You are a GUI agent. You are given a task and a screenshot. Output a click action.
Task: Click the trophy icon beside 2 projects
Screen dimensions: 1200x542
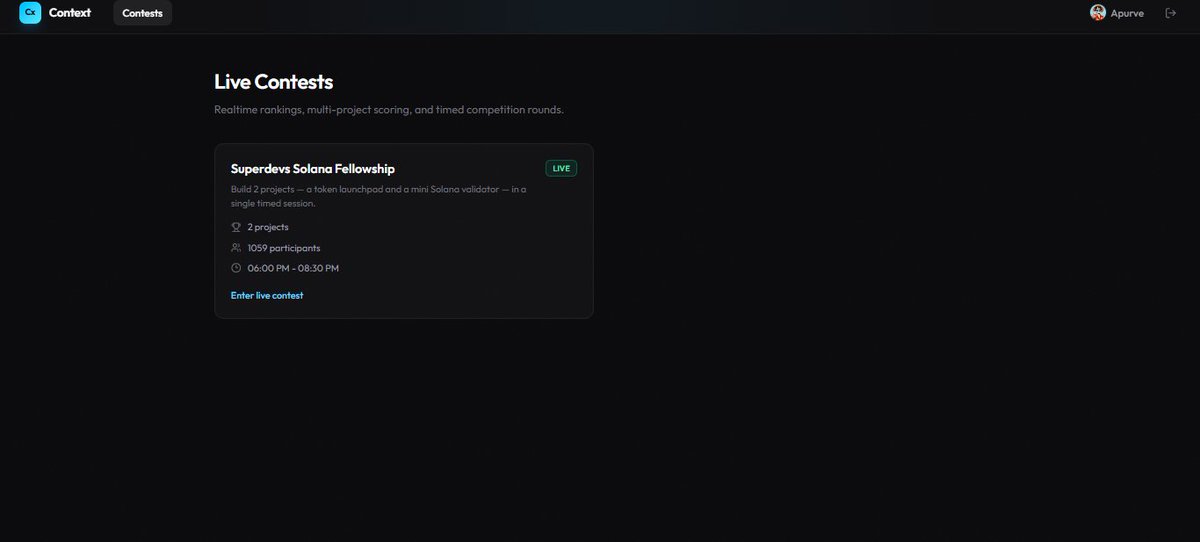click(236, 227)
